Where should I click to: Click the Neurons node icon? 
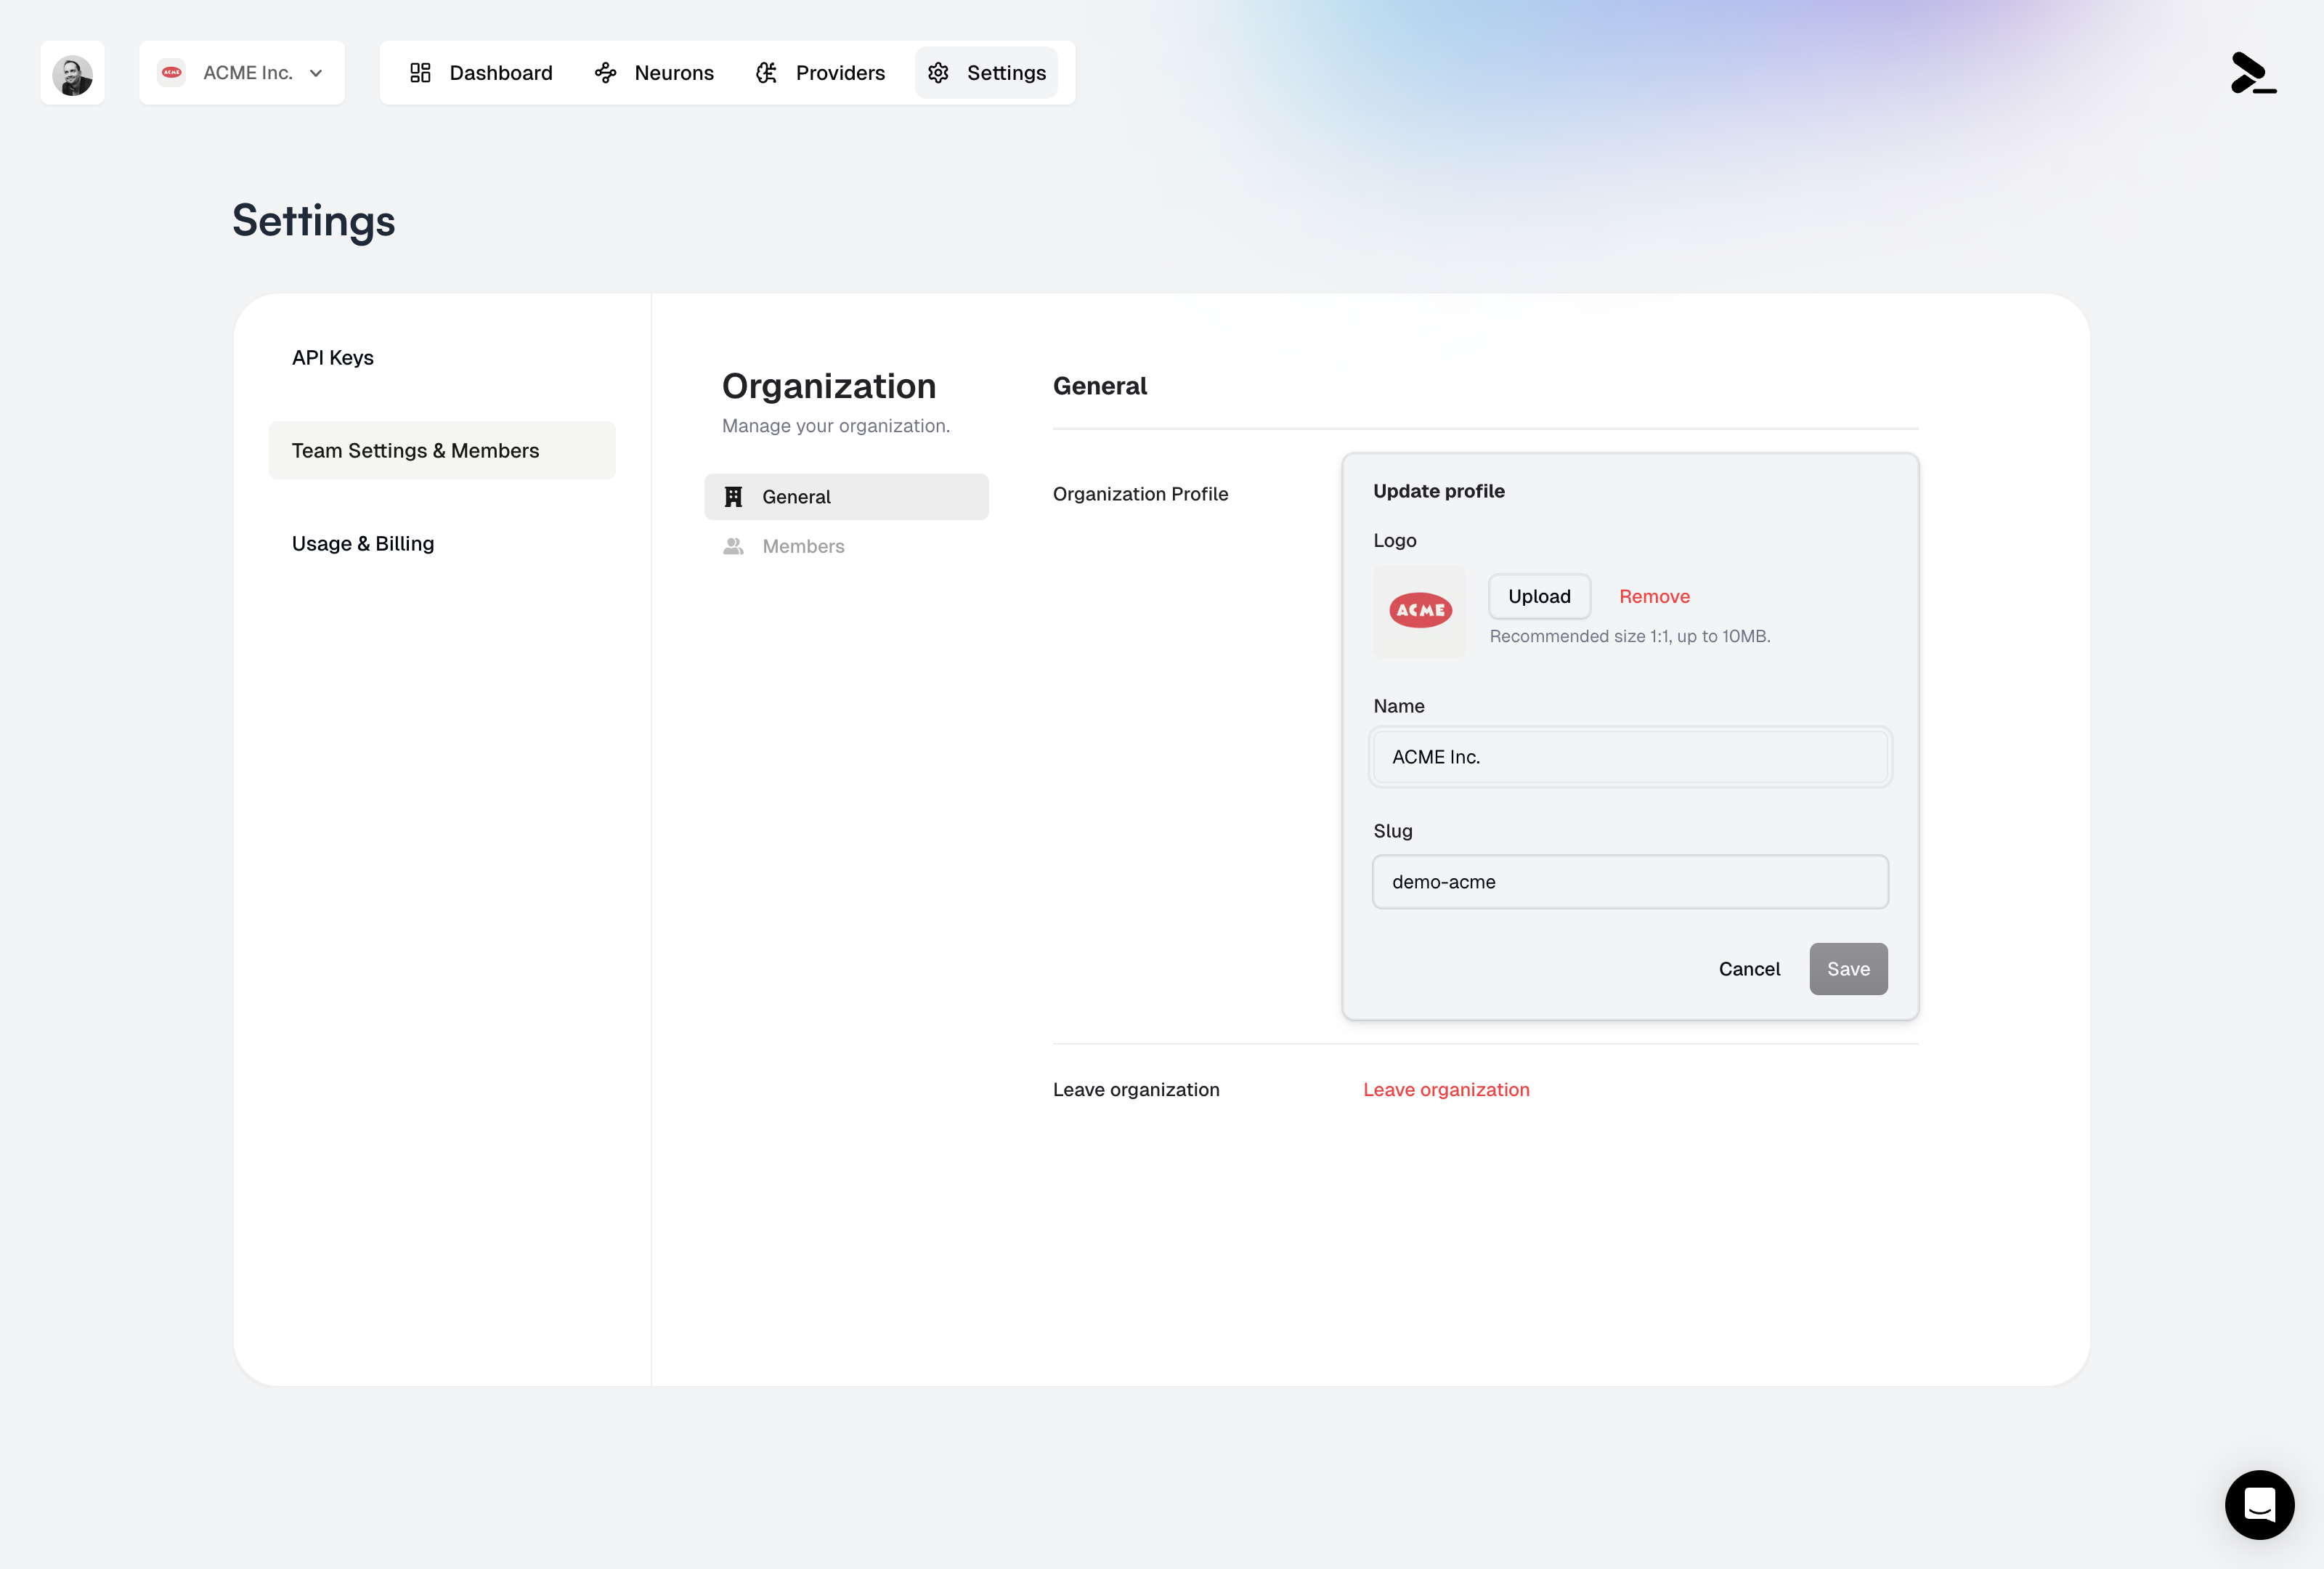click(x=605, y=73)
